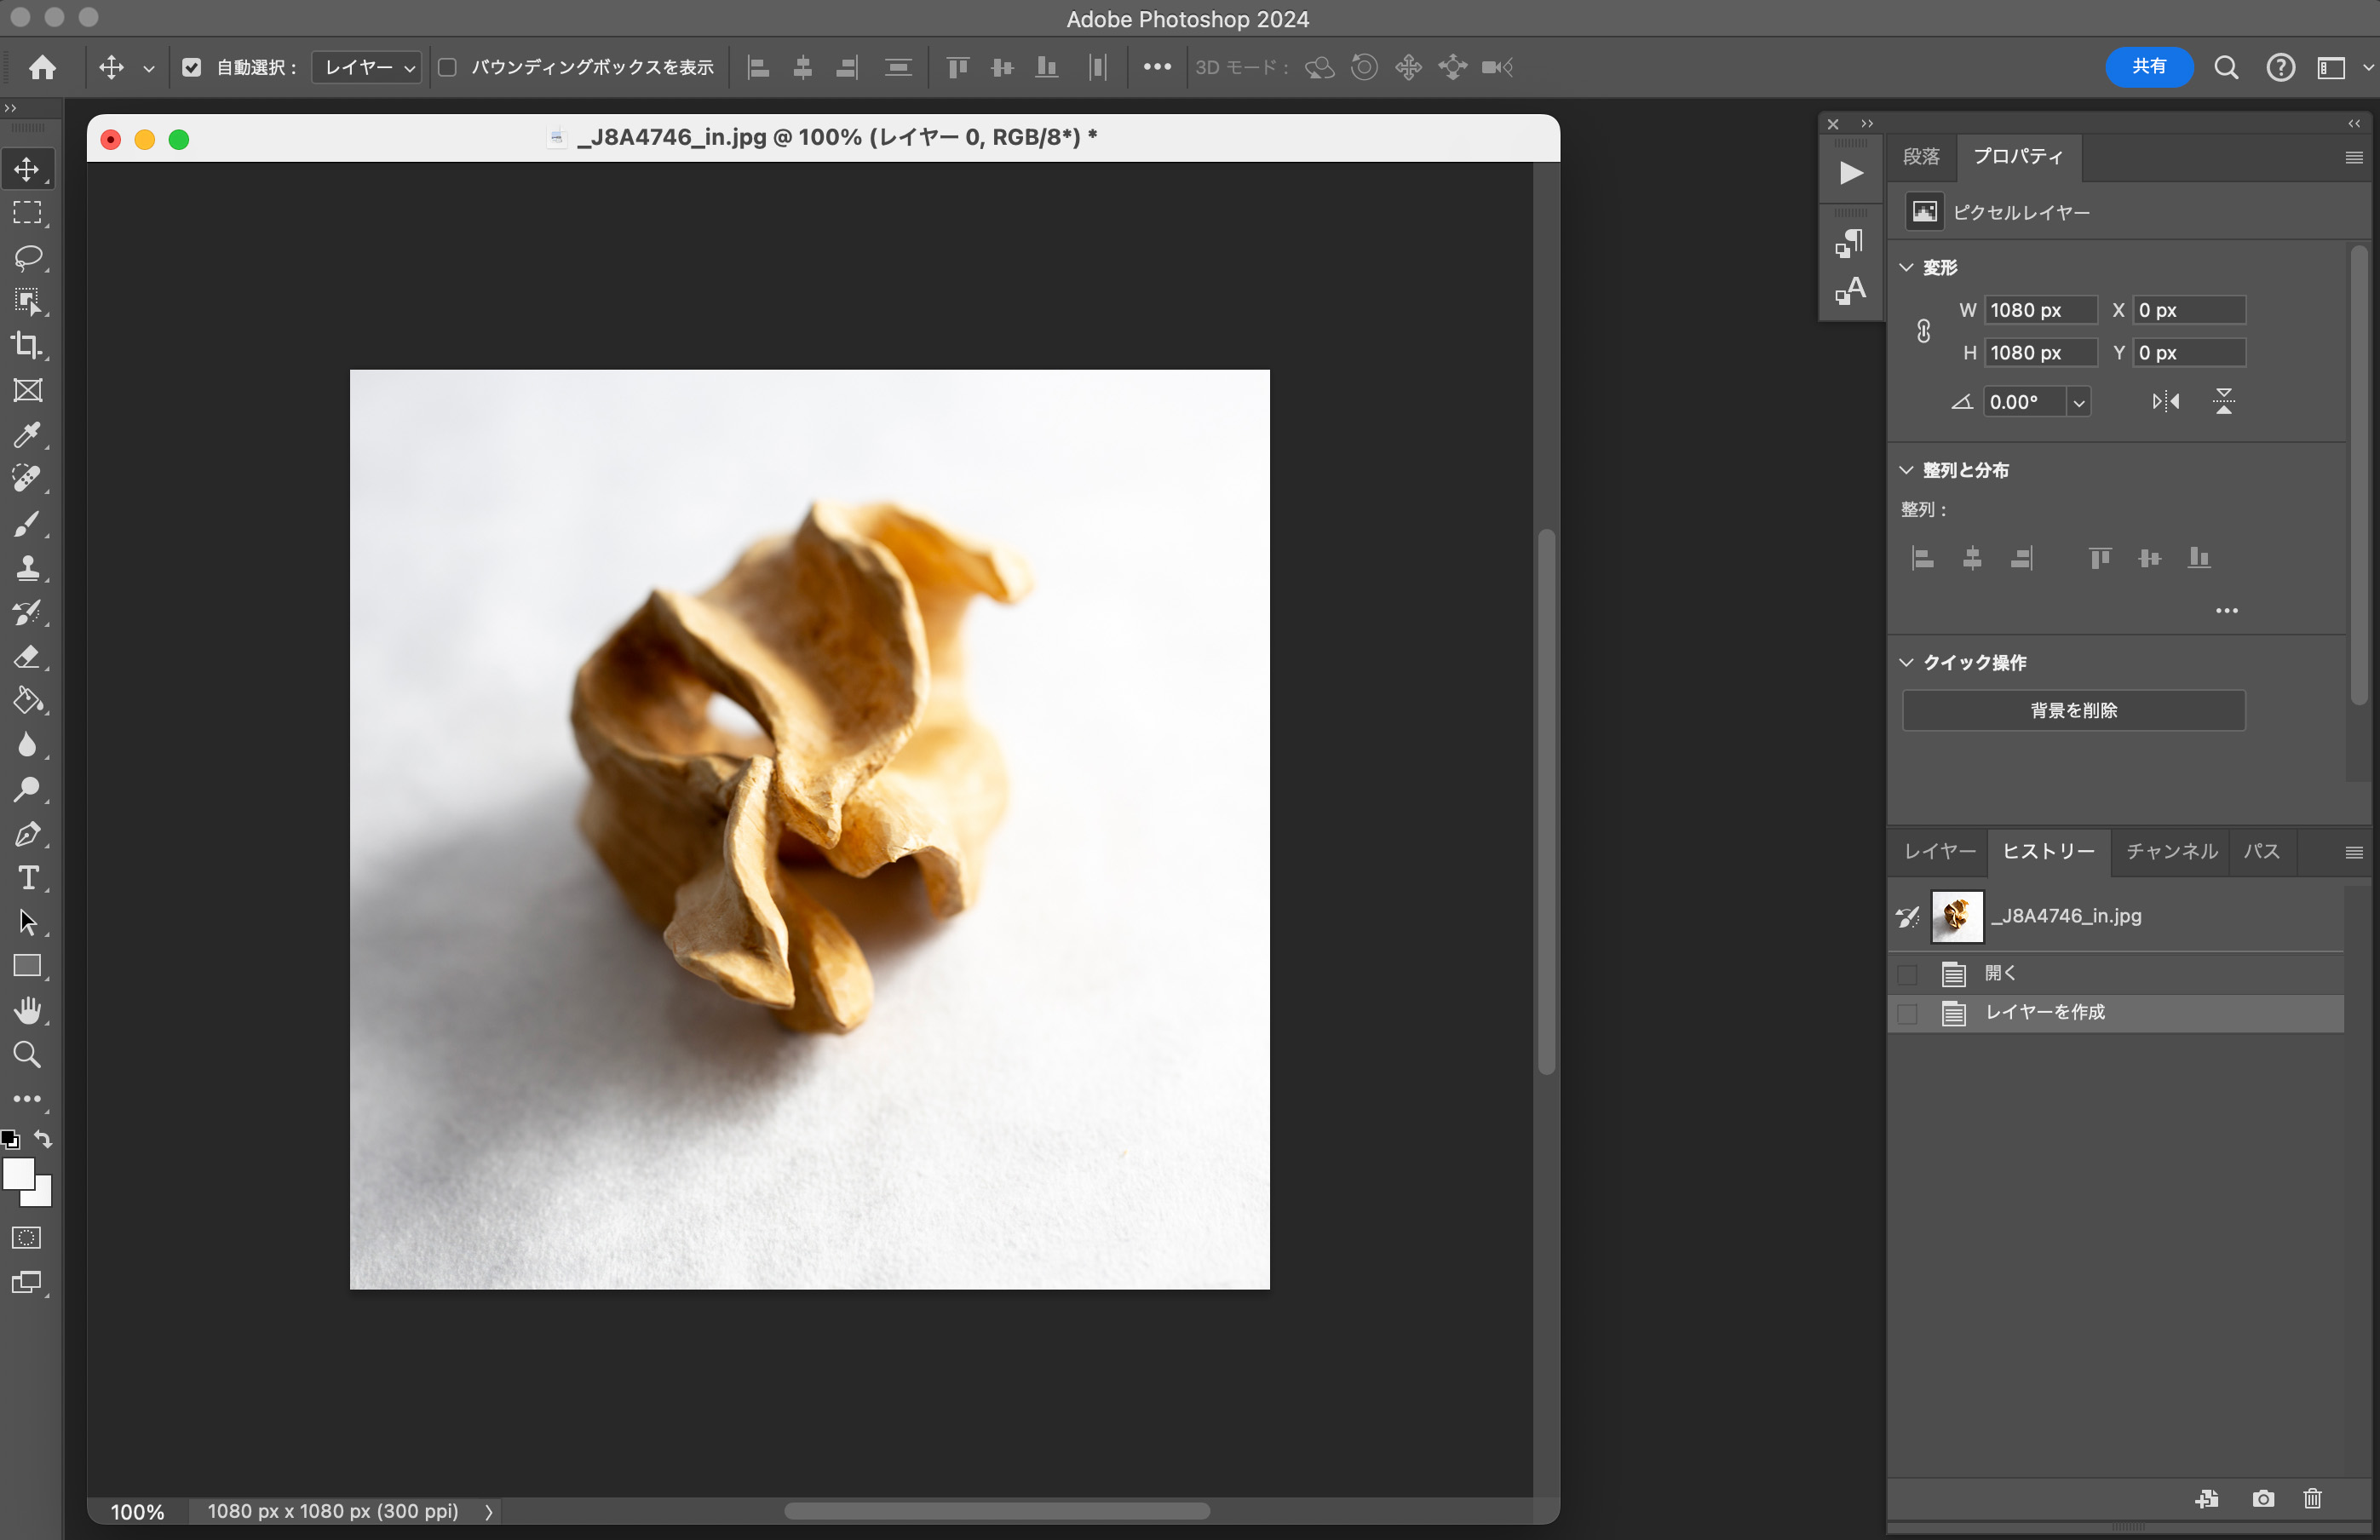
Task: Select the Horizontal Type tool
Action: coord(27,878)
